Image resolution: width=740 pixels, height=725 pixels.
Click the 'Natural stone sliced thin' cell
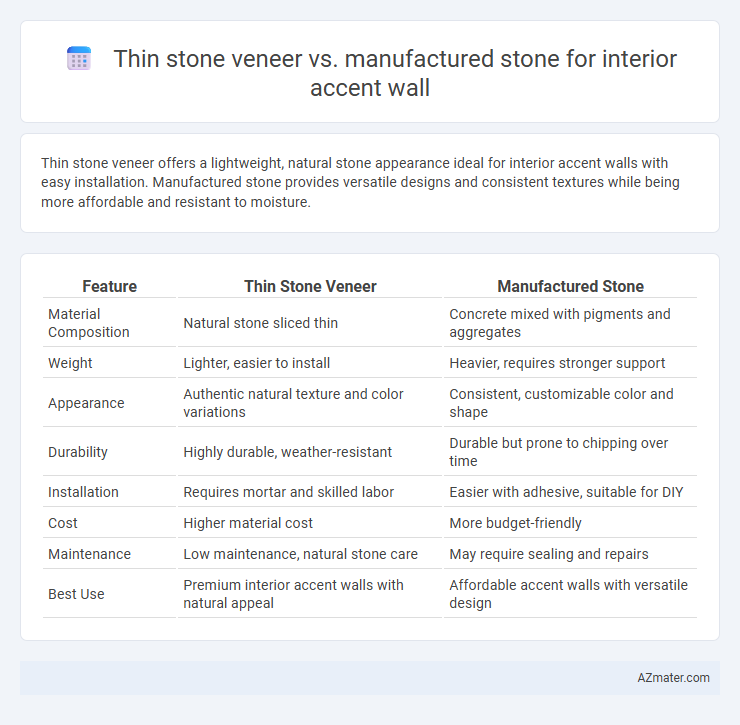(x=261, y=323)
